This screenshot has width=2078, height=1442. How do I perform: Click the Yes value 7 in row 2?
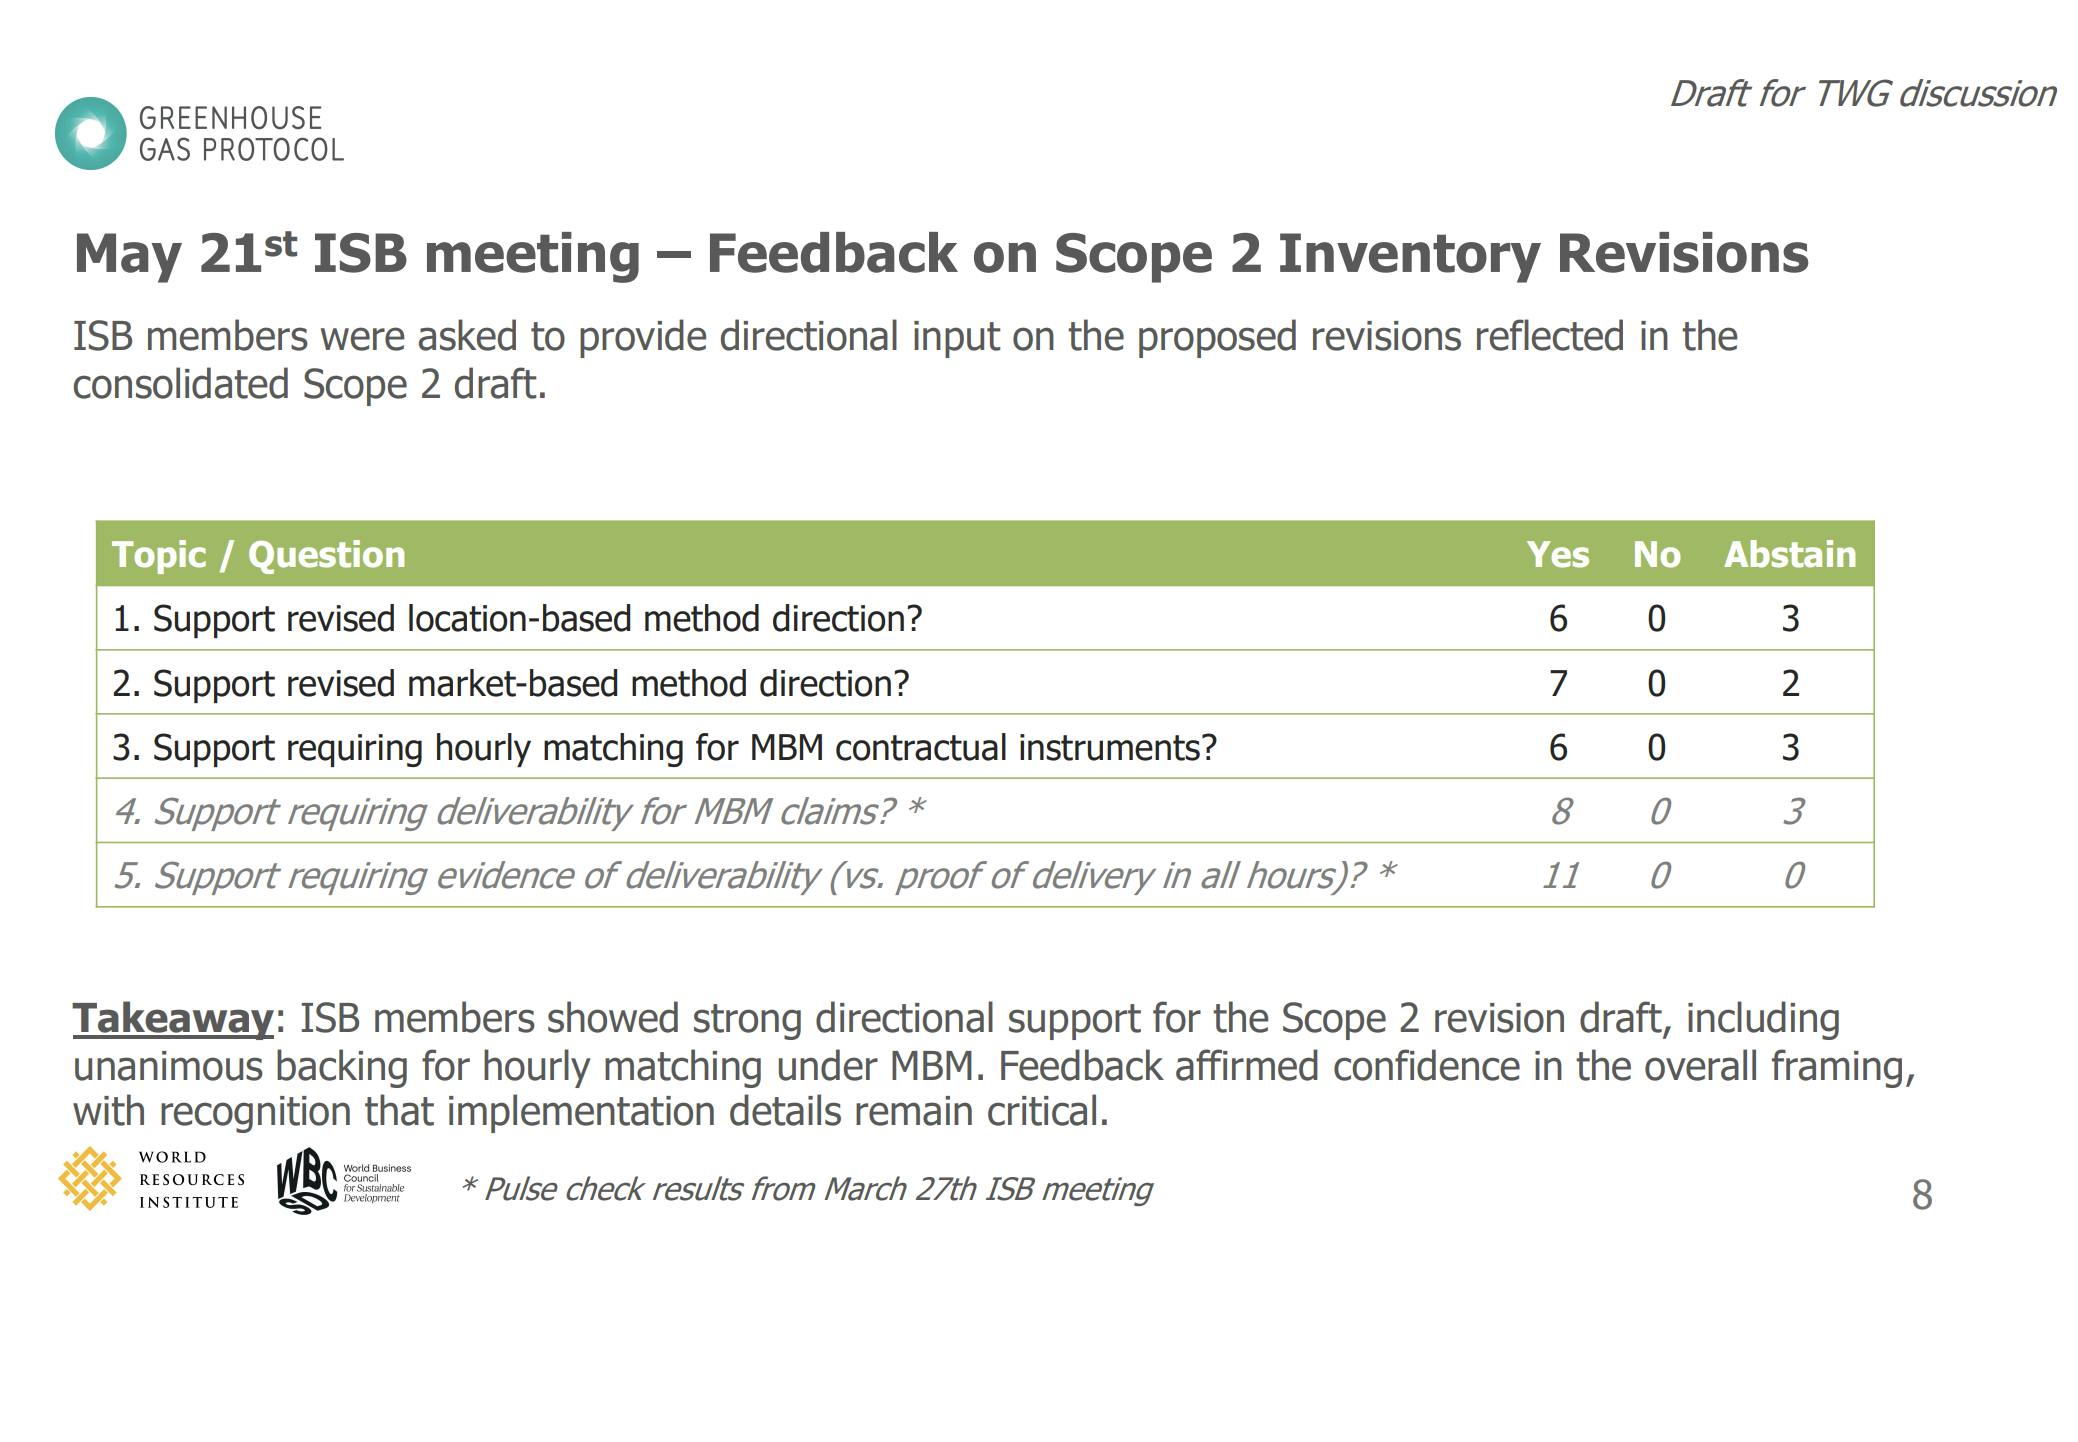click(1558, 684)
